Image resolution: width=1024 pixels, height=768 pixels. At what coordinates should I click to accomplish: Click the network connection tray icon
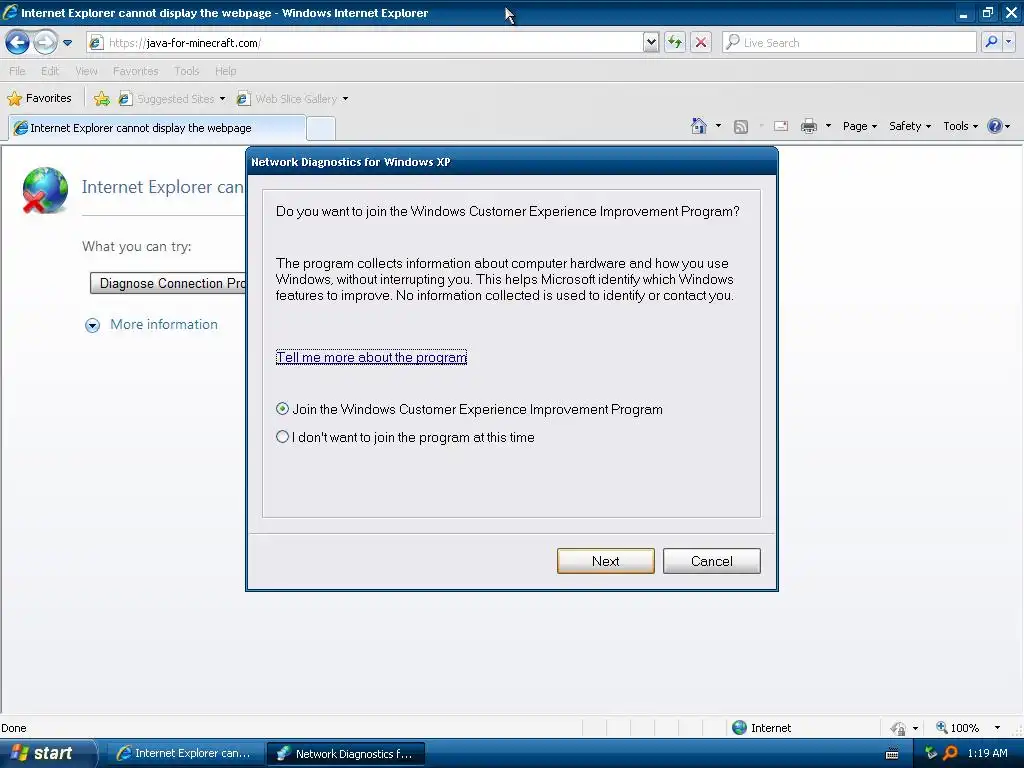coord(931,753)
